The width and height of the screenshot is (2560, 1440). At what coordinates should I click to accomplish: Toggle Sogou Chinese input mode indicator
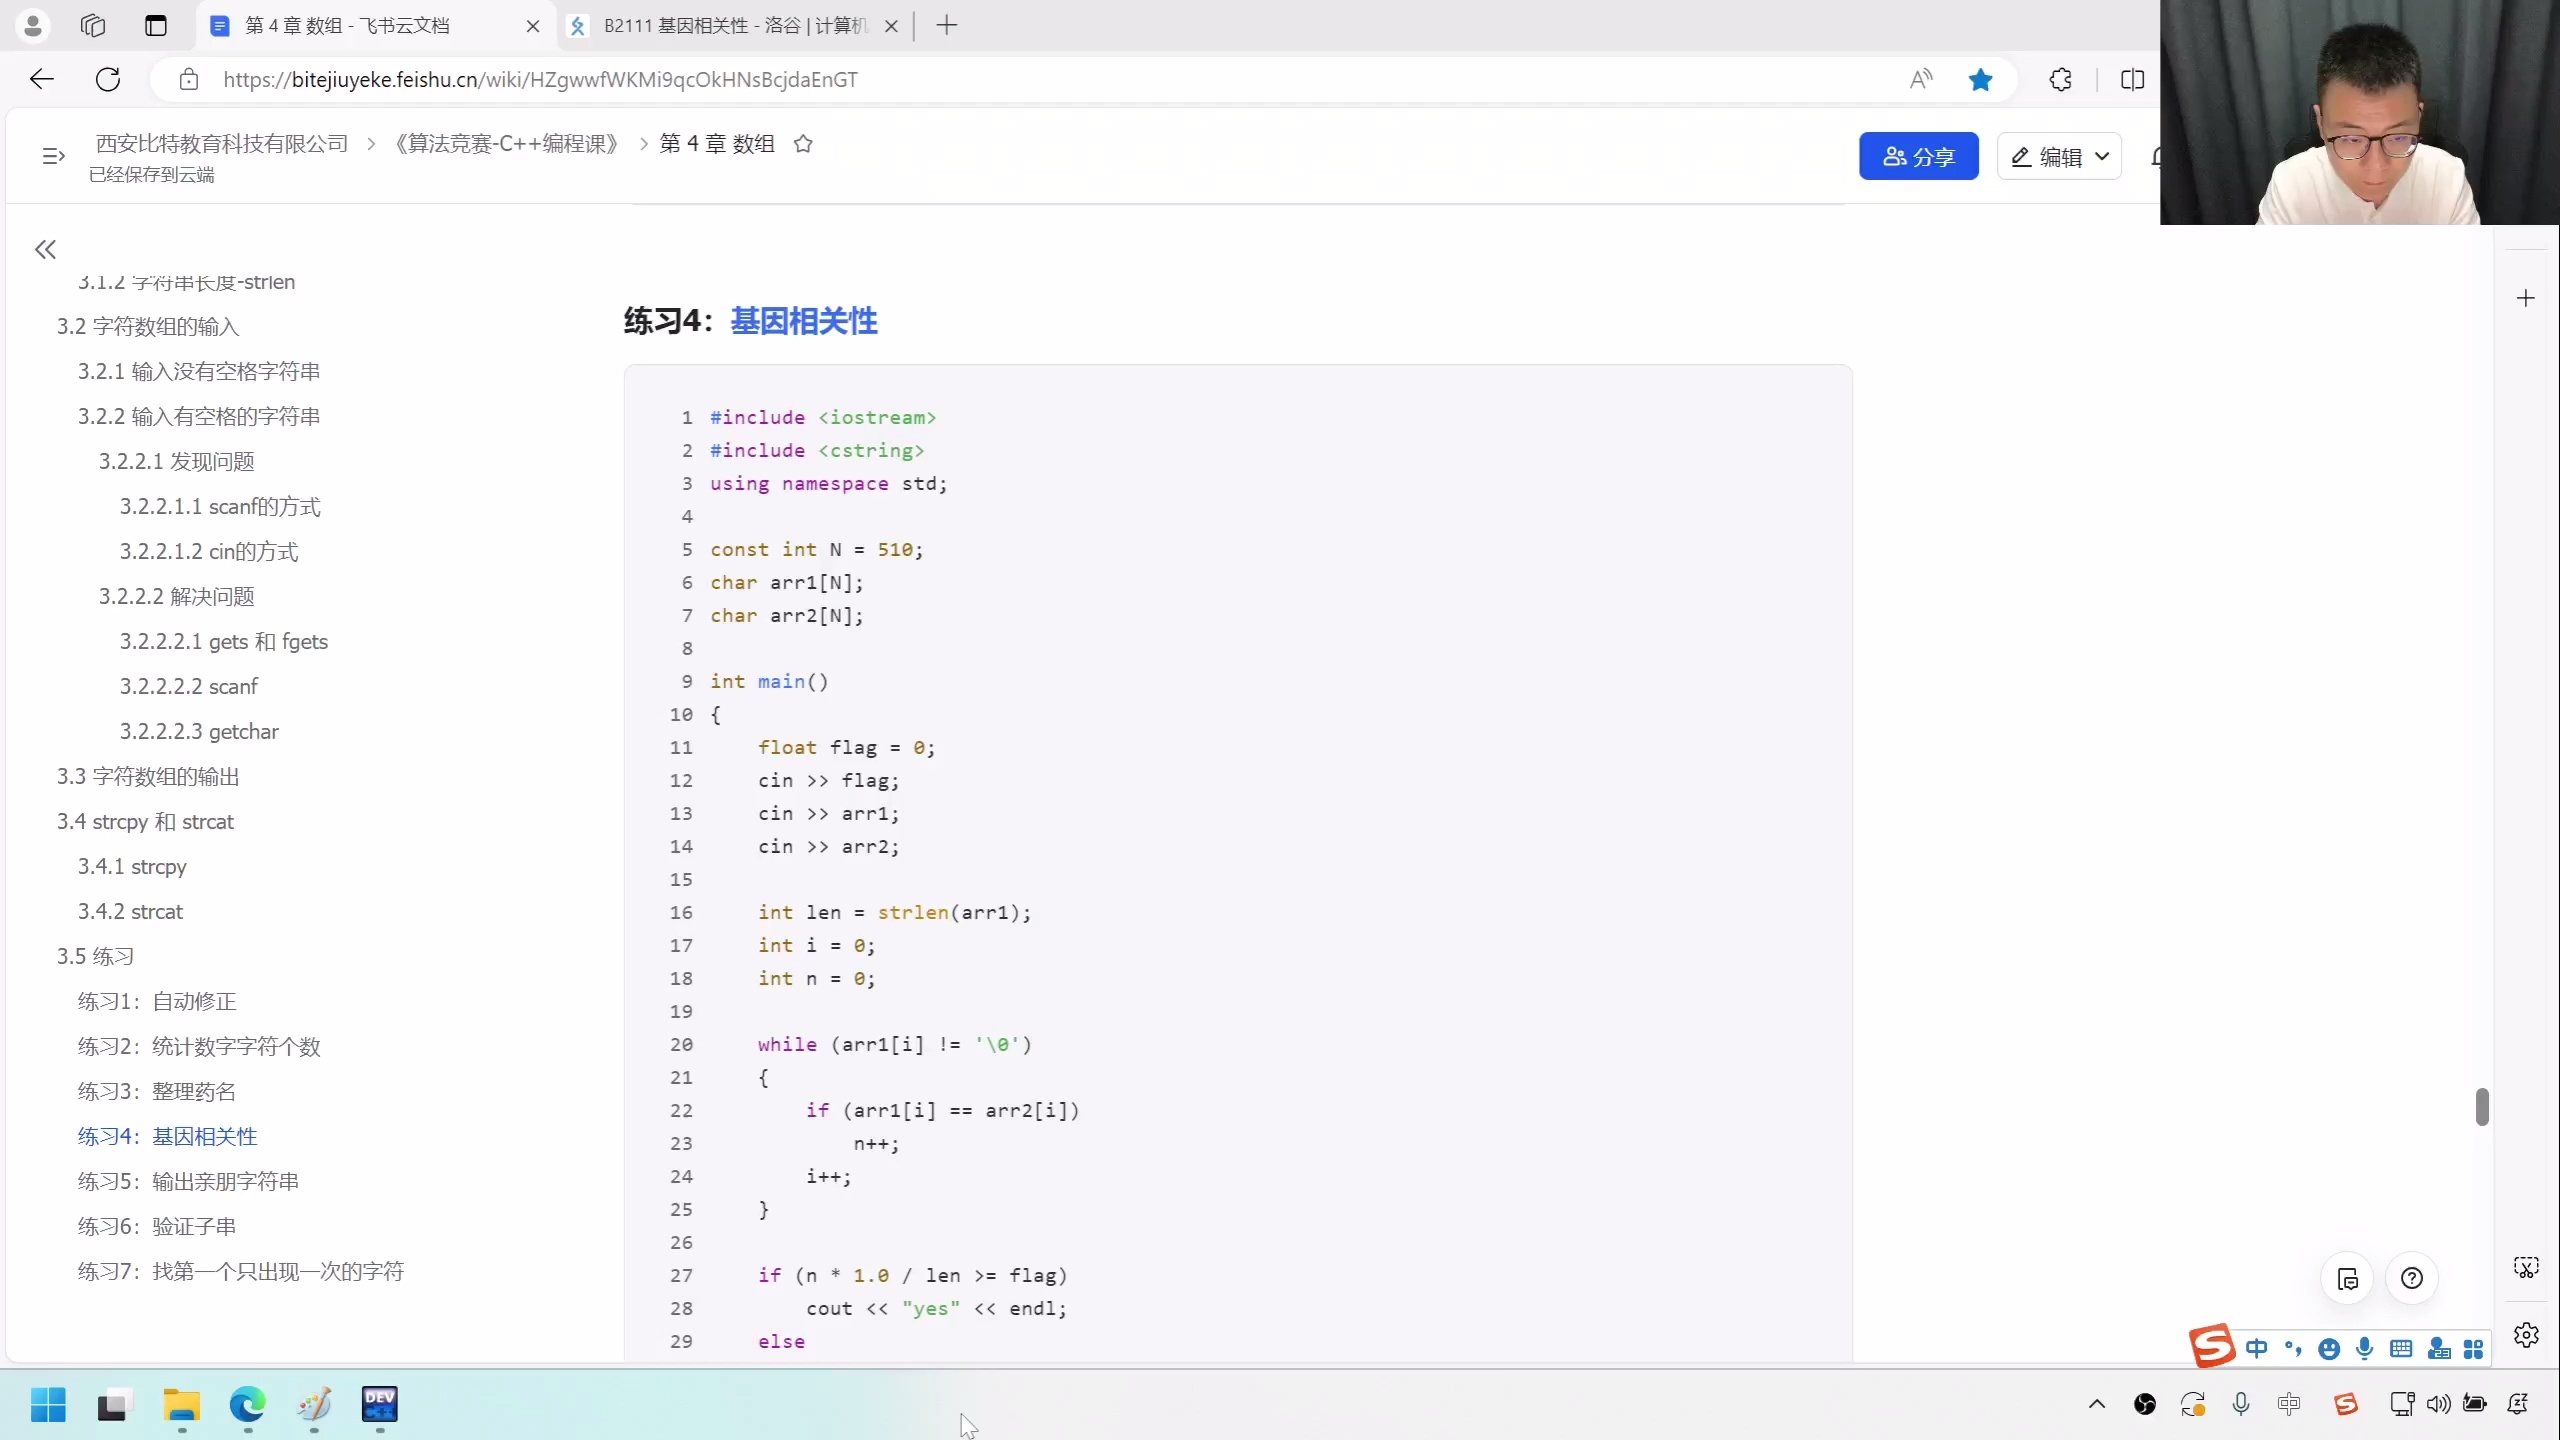coord(2256,1348)
